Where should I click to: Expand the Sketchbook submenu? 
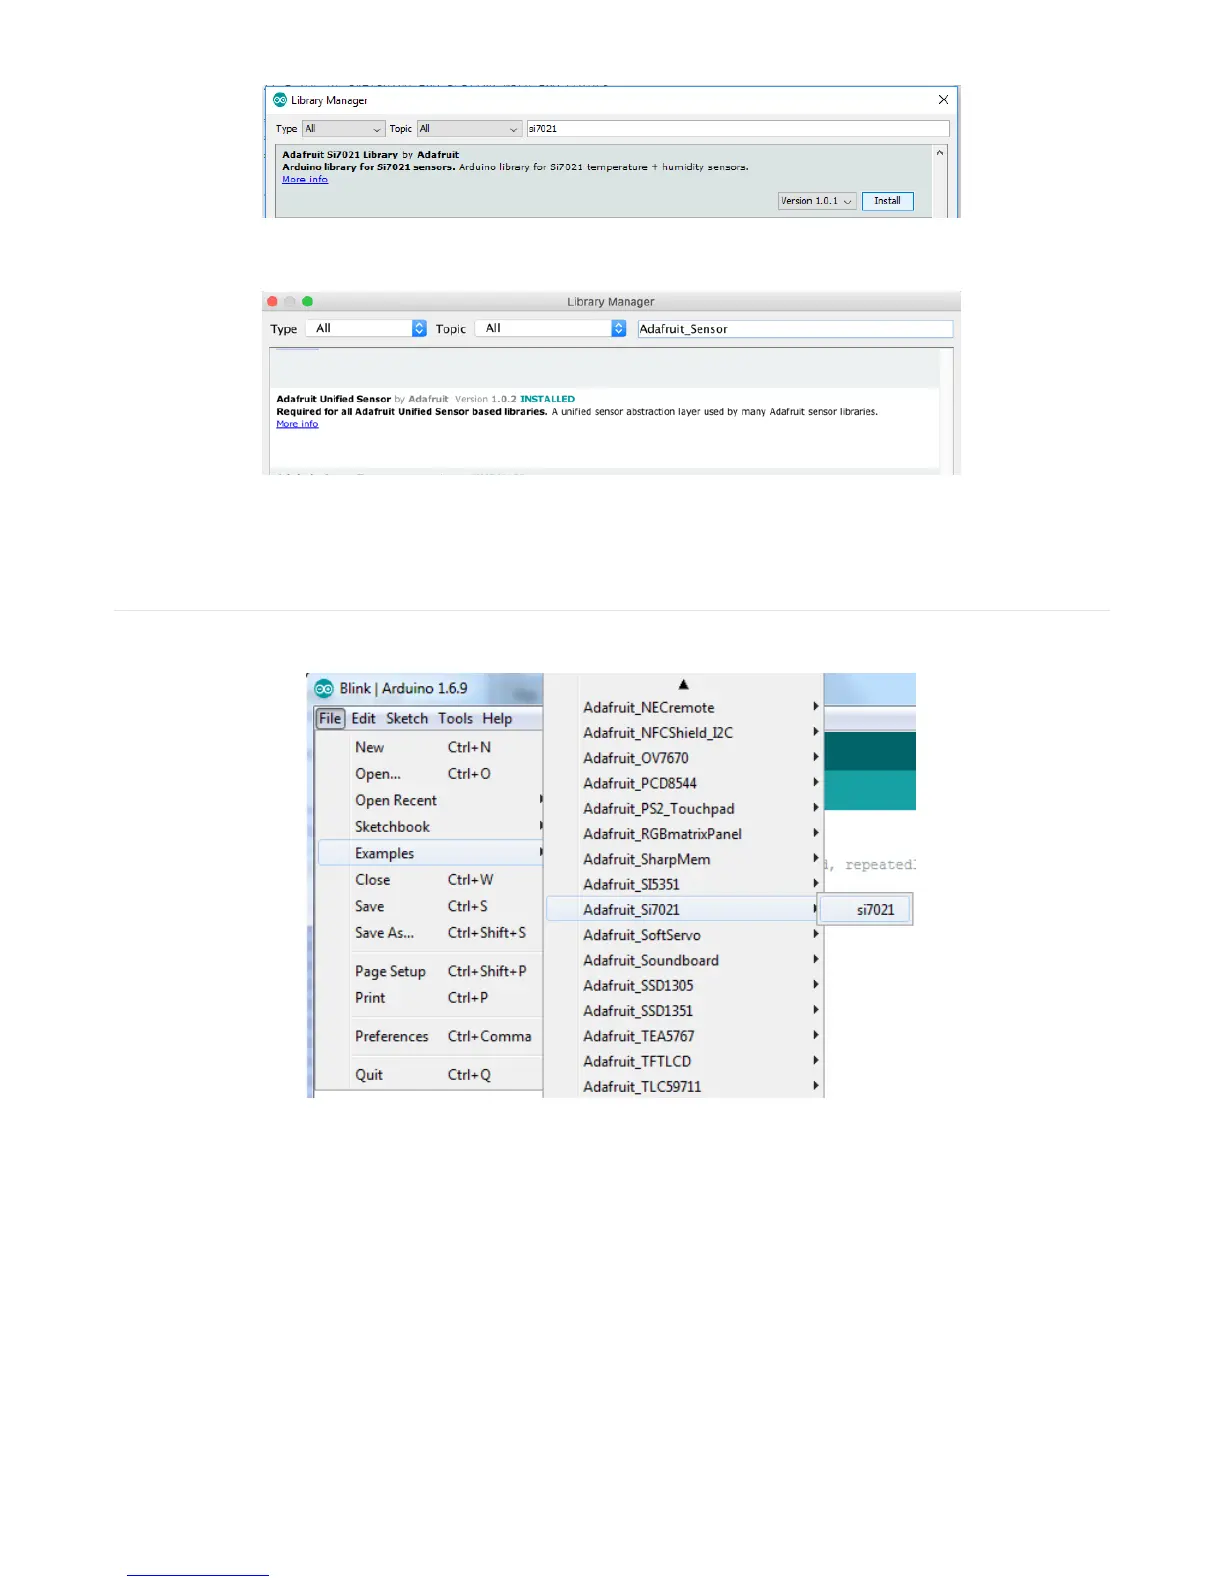pyautogui.click(x=540, y=826)
